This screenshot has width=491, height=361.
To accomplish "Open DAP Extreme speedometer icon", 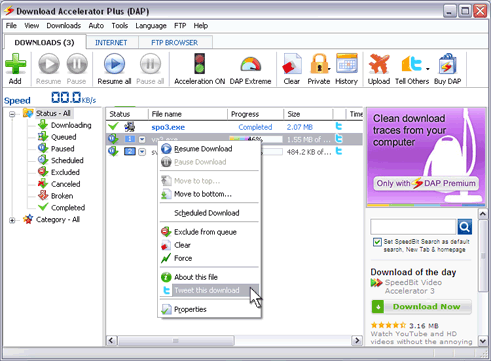I will (x=251, y=64).
